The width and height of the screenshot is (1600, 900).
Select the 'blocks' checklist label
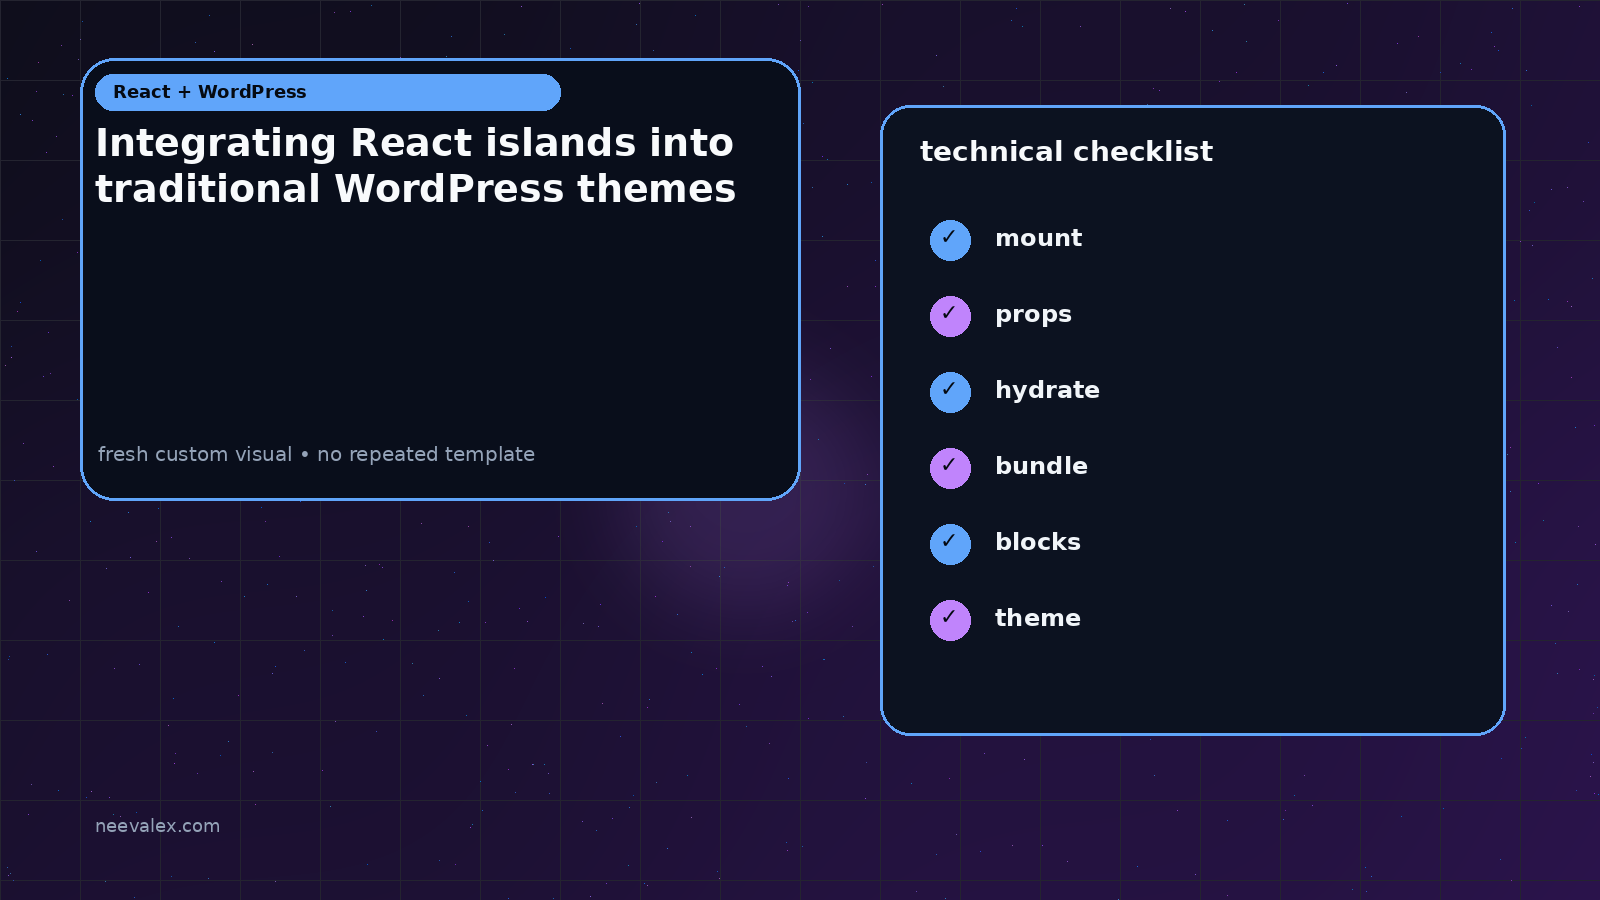tap(1038, 542)
